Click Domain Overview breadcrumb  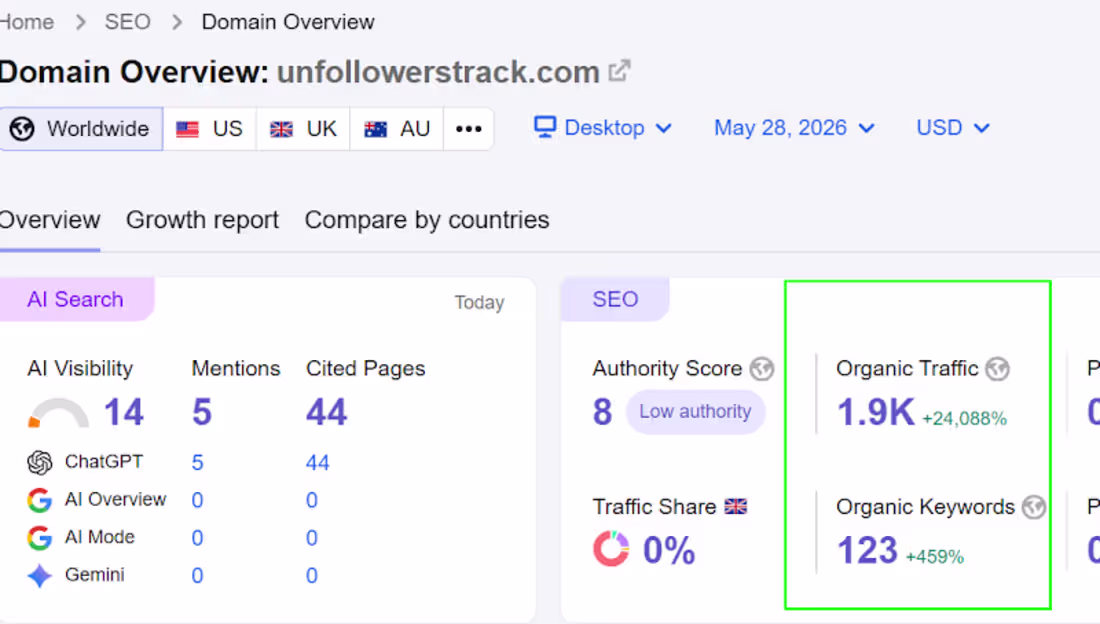tap(288, 22)
